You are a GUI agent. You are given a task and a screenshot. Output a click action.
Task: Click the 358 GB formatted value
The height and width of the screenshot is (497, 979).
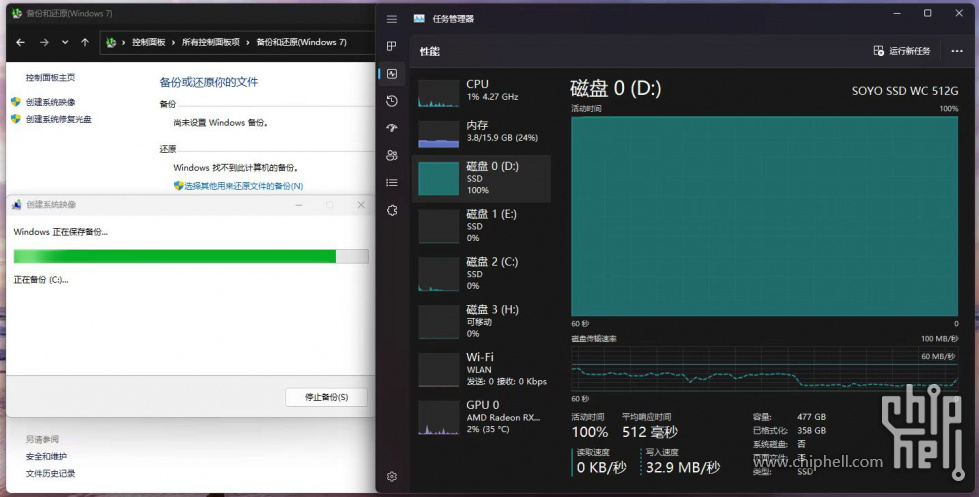coord(812,430)
